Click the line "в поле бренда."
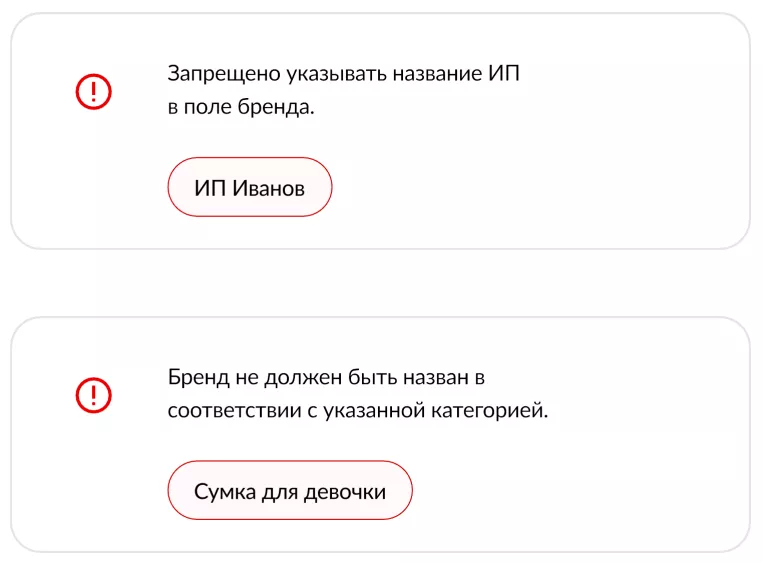Image resolution: width=763 pixels, height=563 pixels. click(x=241, y=107)
